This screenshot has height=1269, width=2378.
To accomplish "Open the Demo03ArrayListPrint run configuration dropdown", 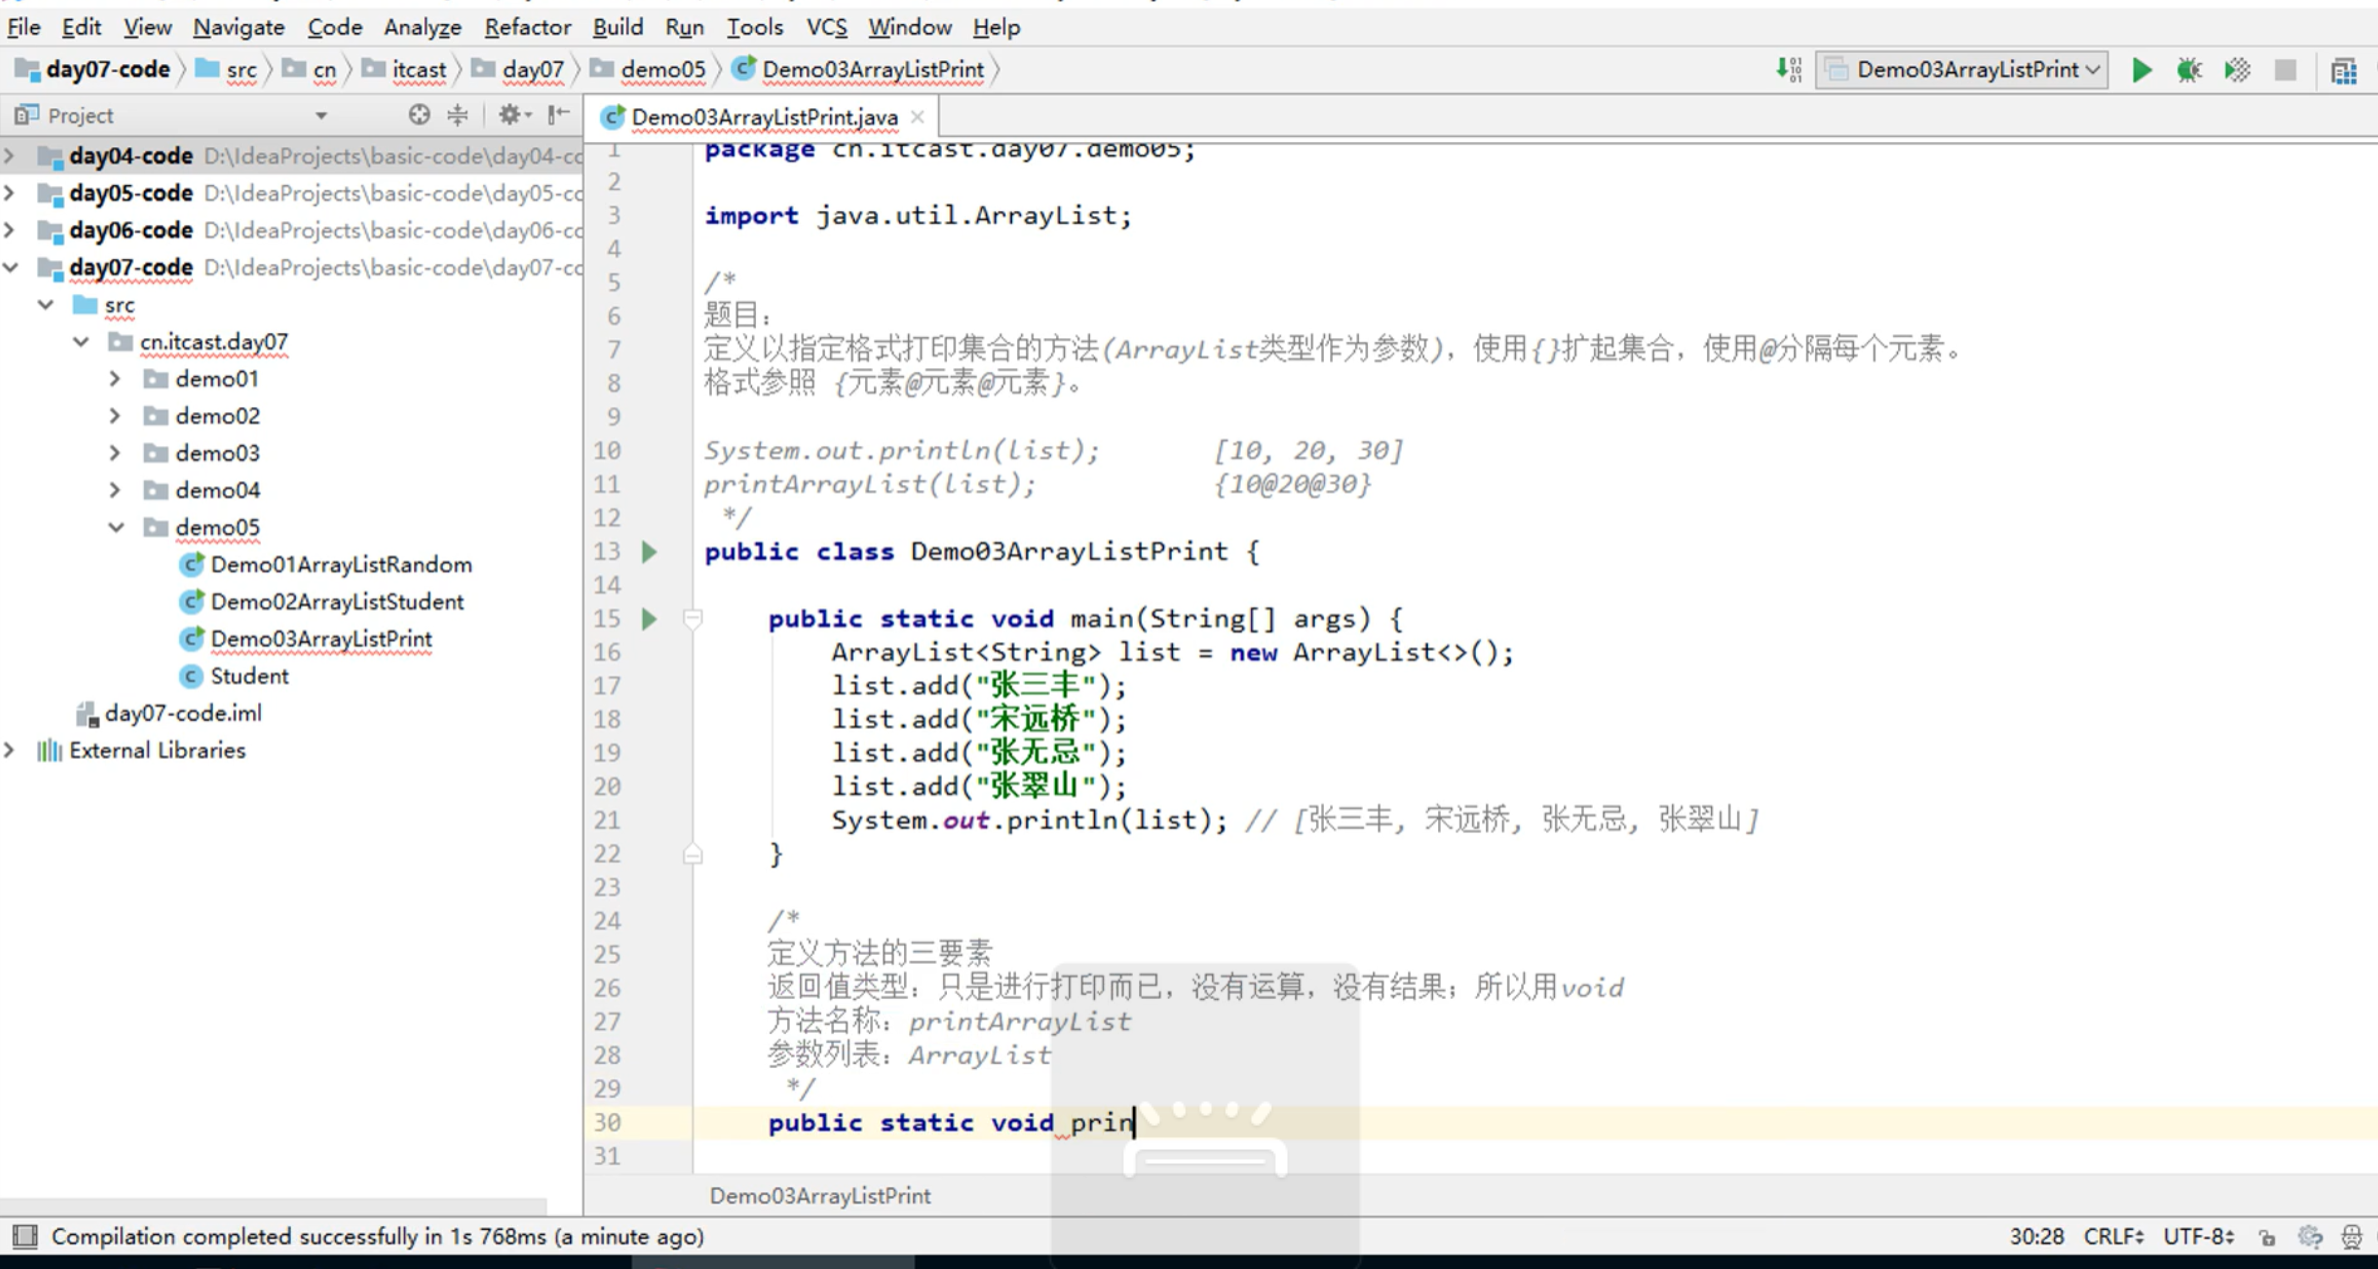I will pos(1963,70).
